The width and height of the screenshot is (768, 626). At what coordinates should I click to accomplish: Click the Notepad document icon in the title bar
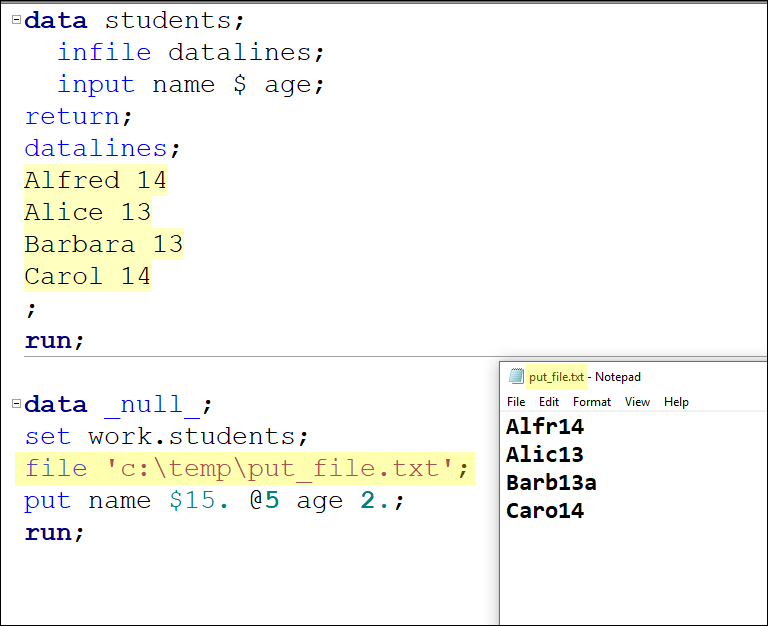pos(516,376)
